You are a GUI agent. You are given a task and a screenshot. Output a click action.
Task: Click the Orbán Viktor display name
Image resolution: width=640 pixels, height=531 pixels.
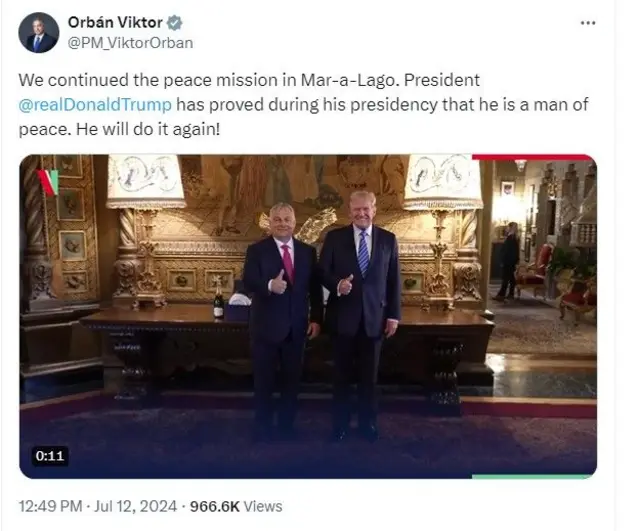[115, 22]
